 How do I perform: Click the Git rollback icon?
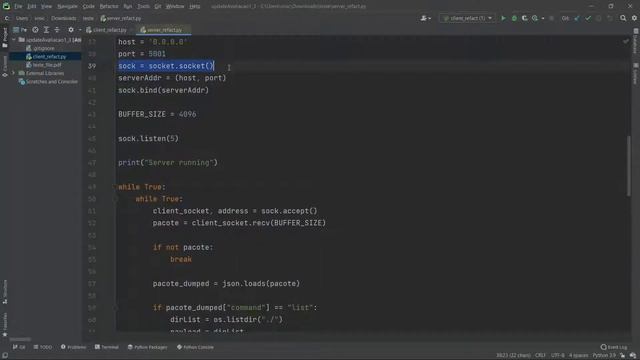[x=610, y=18]
